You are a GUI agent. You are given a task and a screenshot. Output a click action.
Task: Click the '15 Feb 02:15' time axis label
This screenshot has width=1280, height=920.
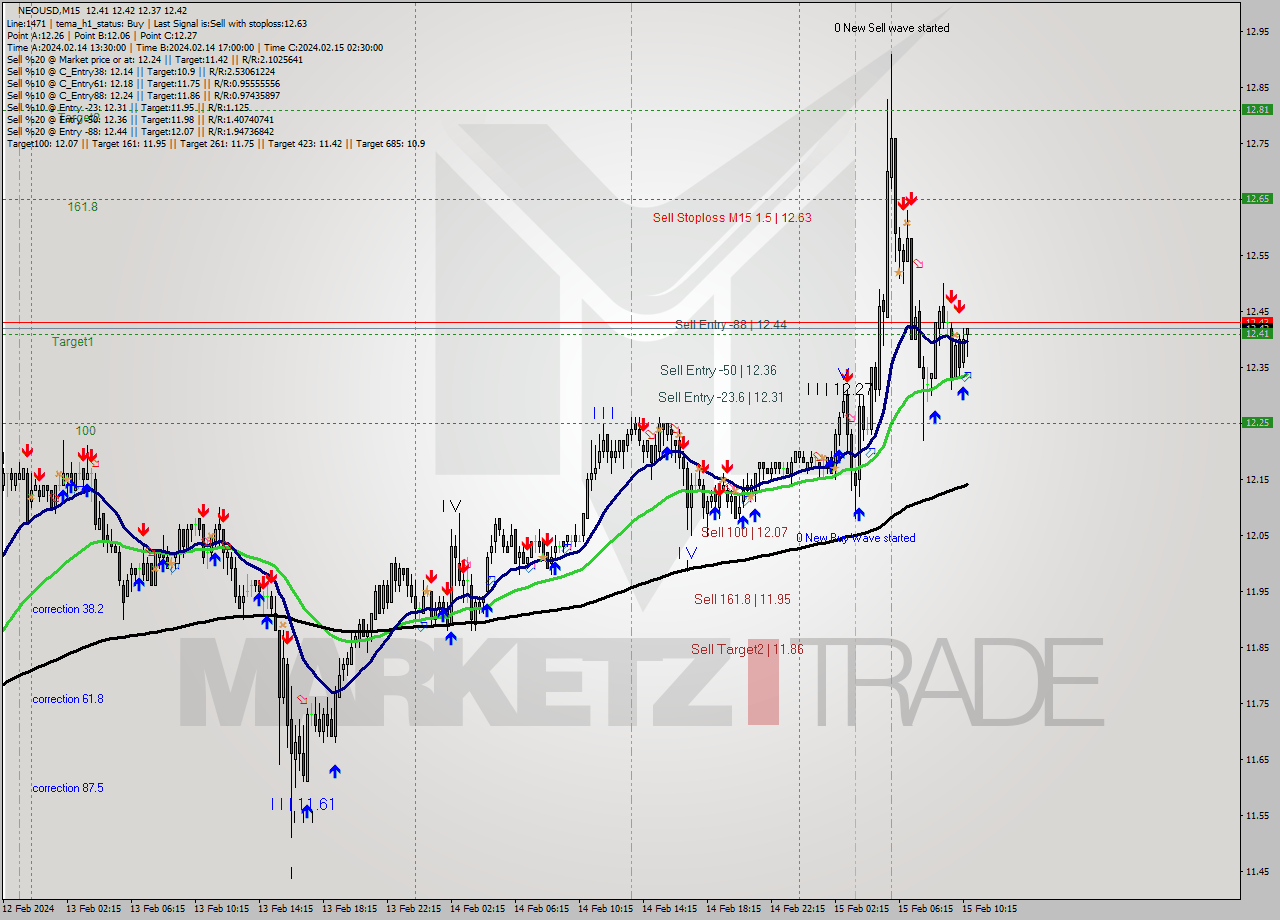[861, 909]
